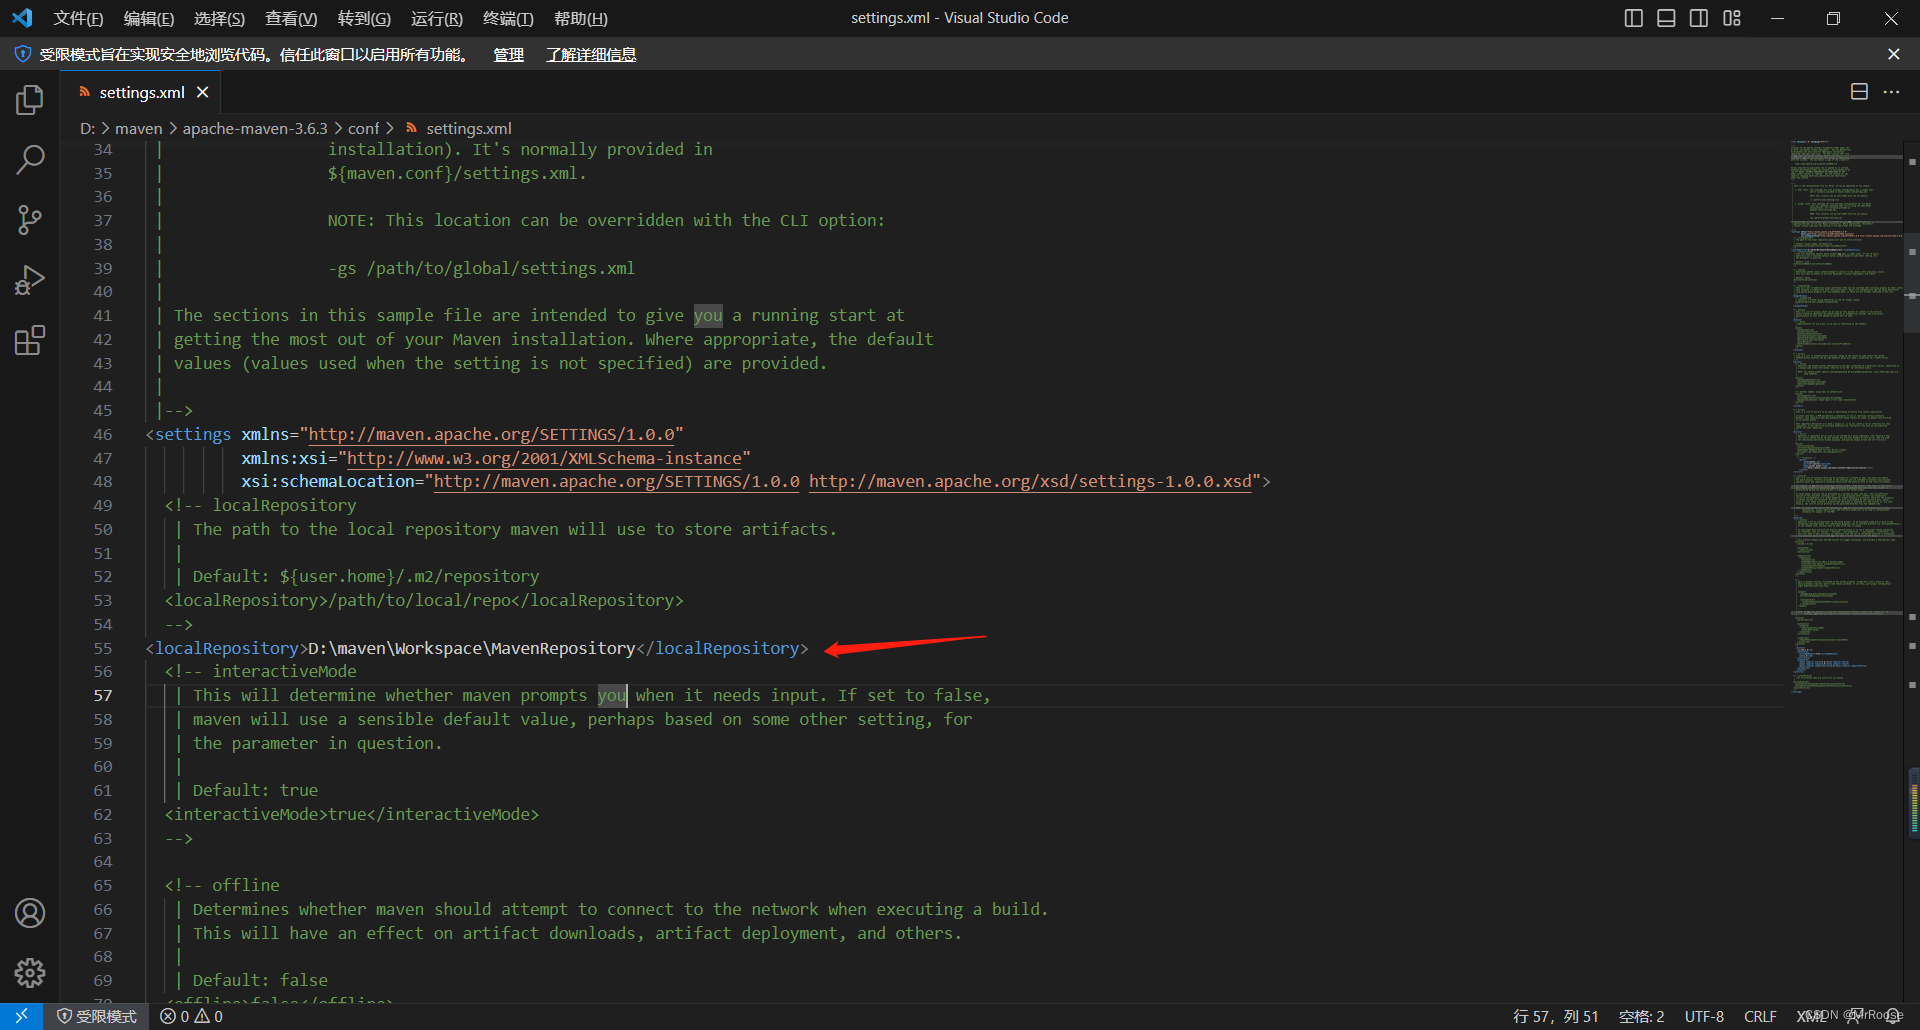The height and width of the screenshot is (1030, 1920).
Task: Open the settings-1.0.0.xsd URL
Action: [1030, 482]
